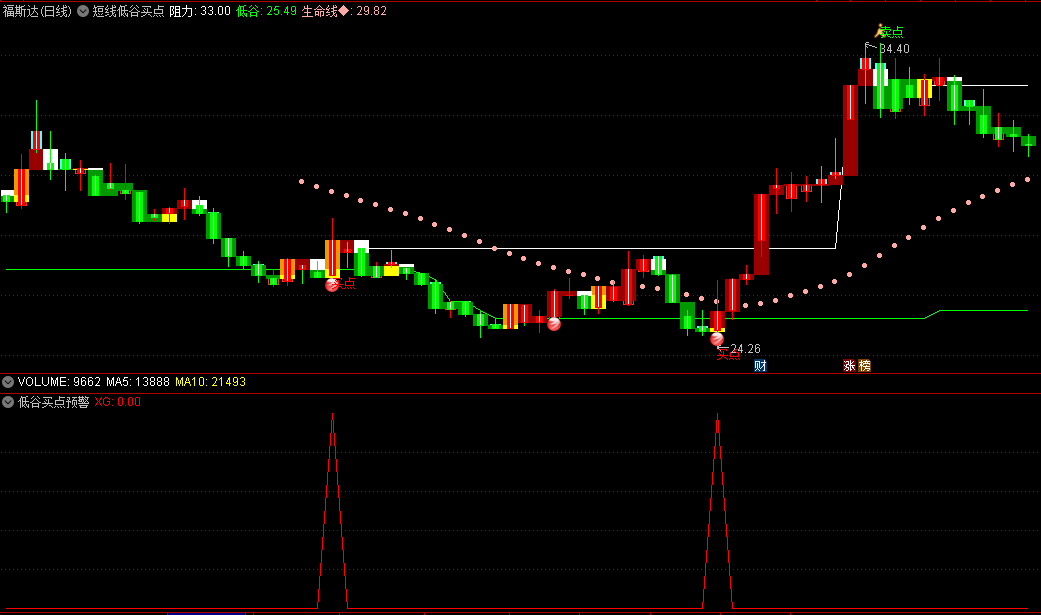Select the 福斯达(日线) stock title

tap(37, 11)
